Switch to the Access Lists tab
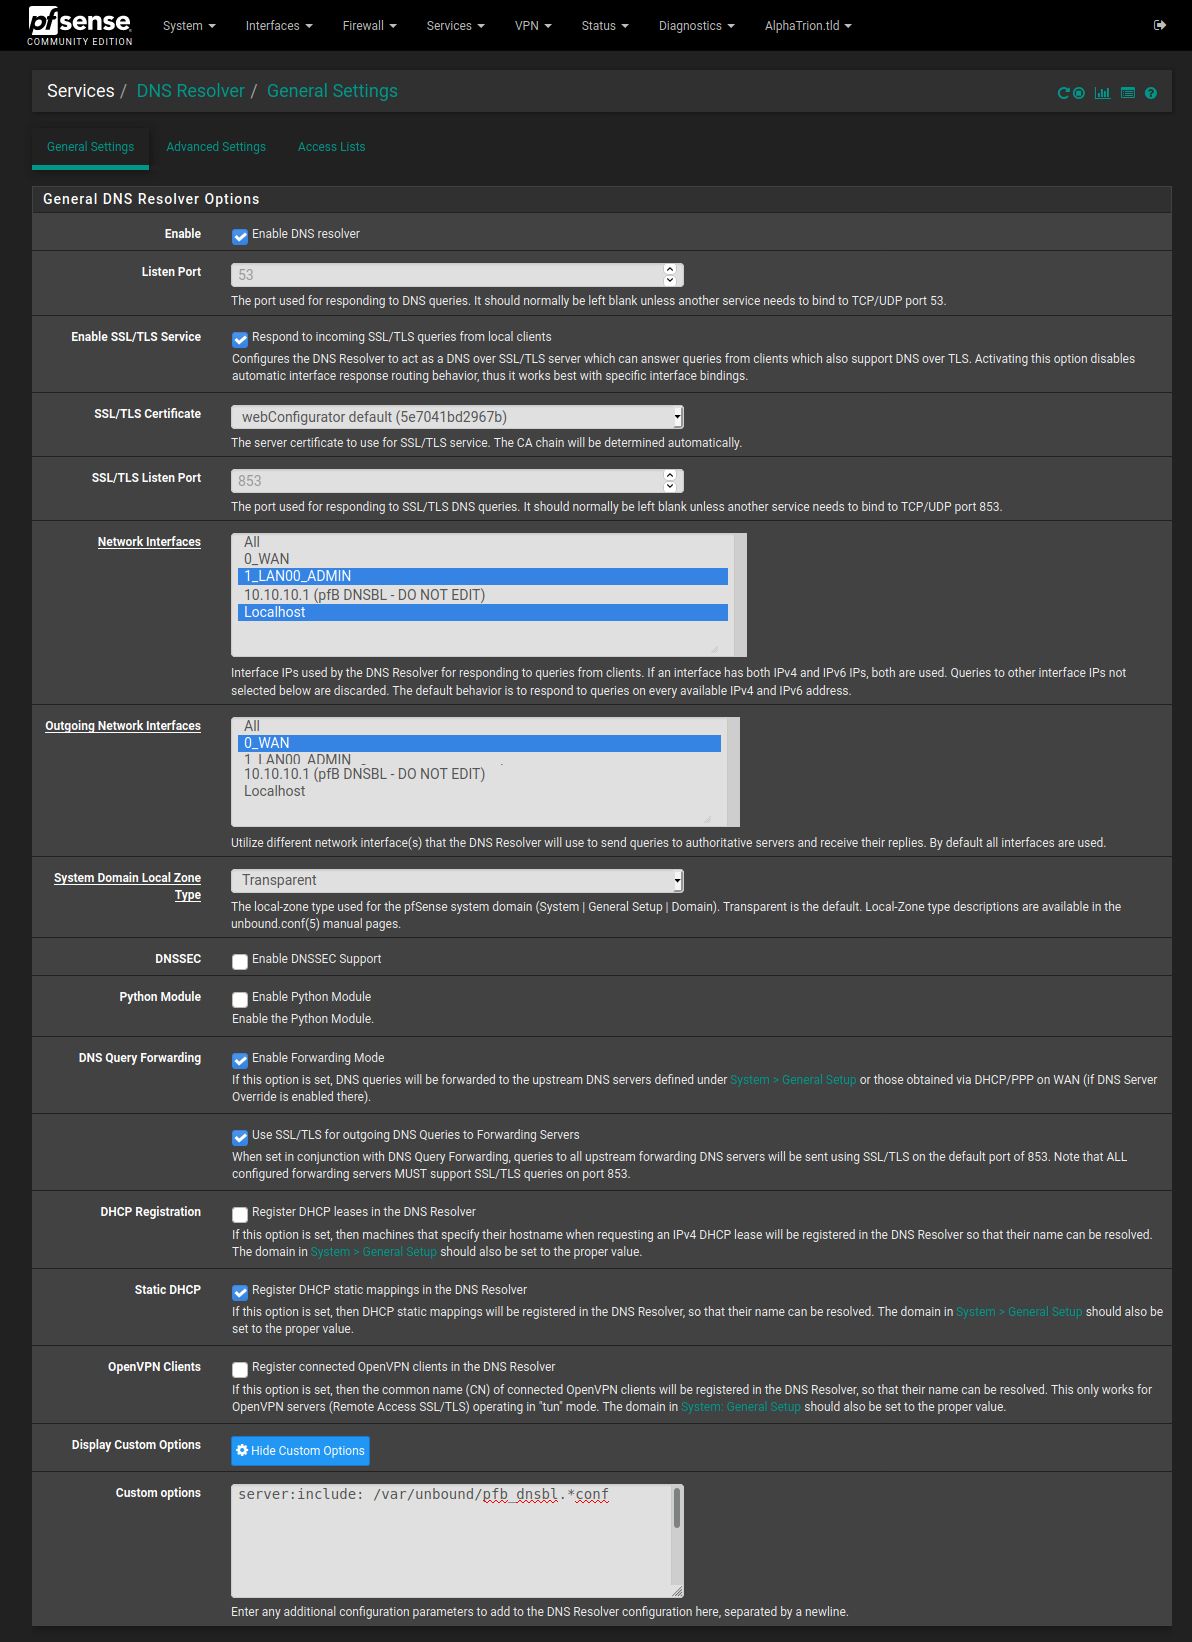The height and width of the screenshot is (1642, 1192). 331,147
